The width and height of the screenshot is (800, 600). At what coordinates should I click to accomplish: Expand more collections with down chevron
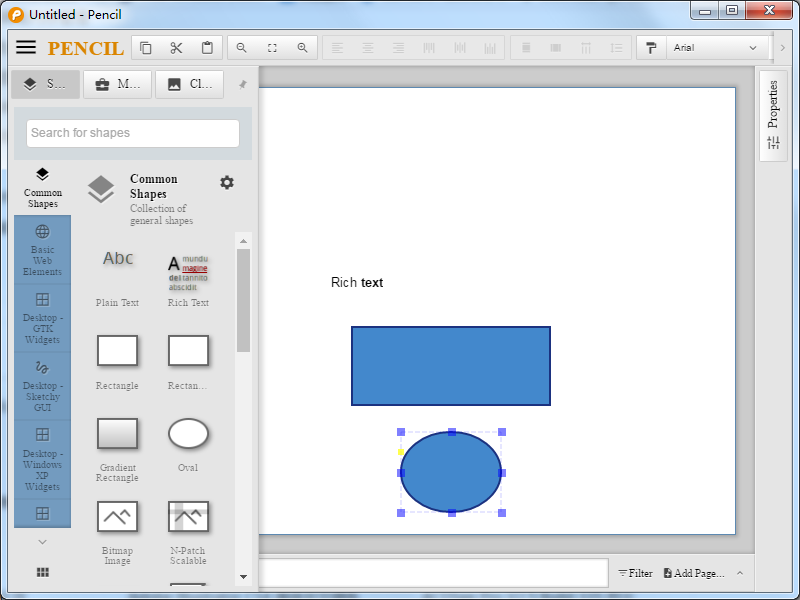(x=42, y=541)
